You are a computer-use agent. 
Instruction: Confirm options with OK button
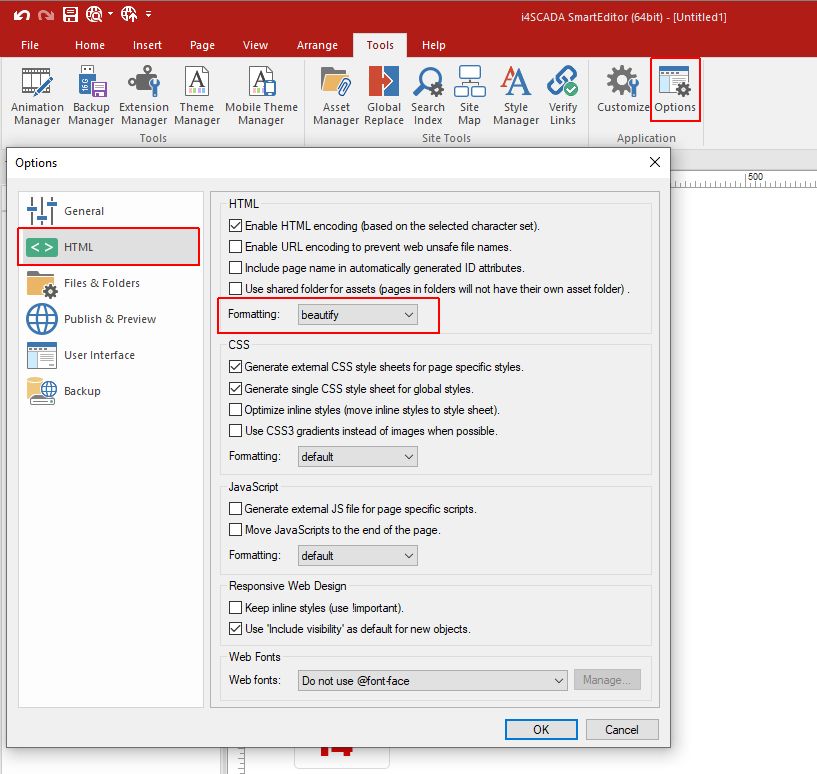(541, 729)
